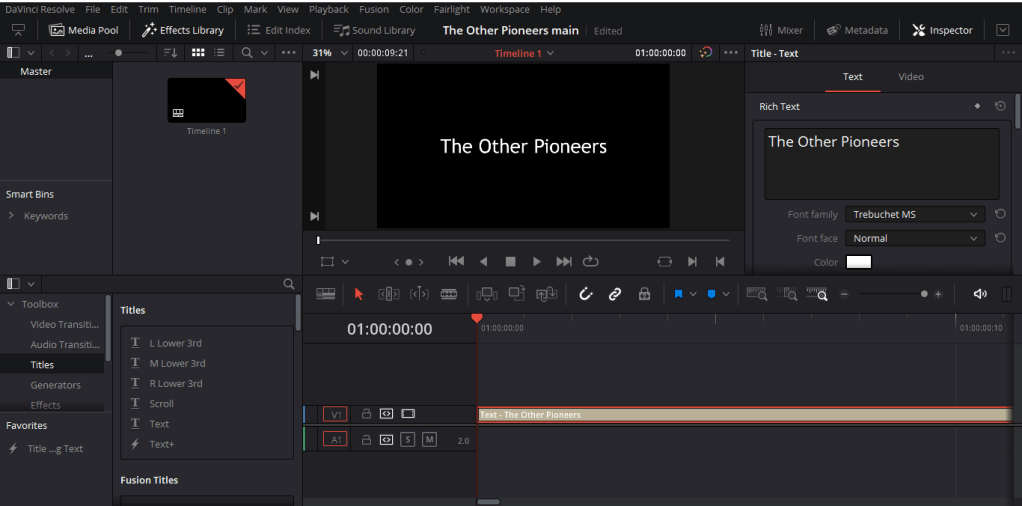Mute audio track A1 with M button
The width and height of the screenshot is (1022, 506).
click(429, 439)
